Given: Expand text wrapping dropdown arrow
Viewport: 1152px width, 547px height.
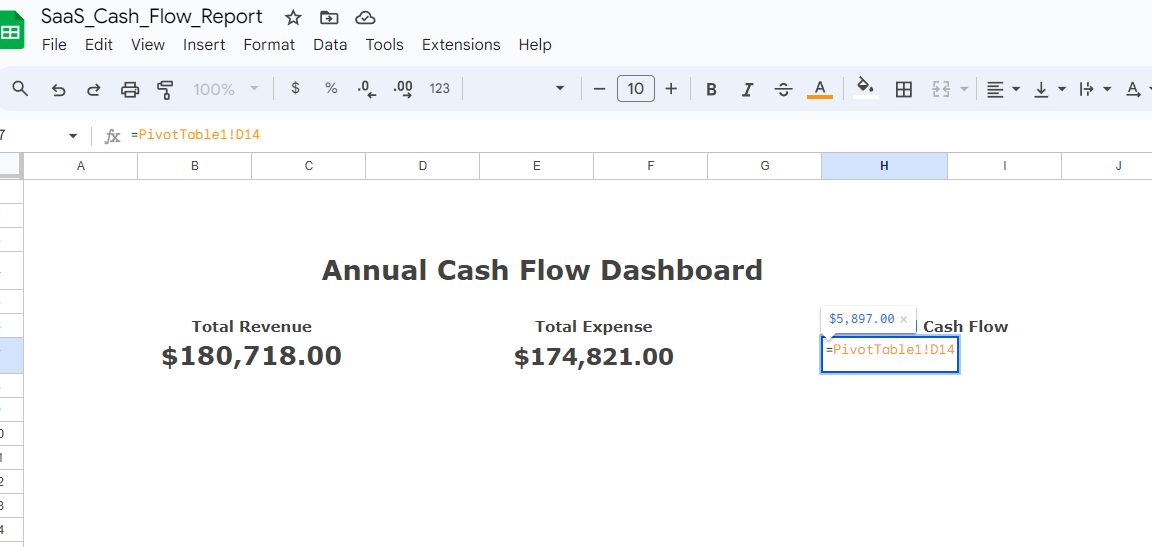Looking at the screenshot, I should [x=1108, y=90].
